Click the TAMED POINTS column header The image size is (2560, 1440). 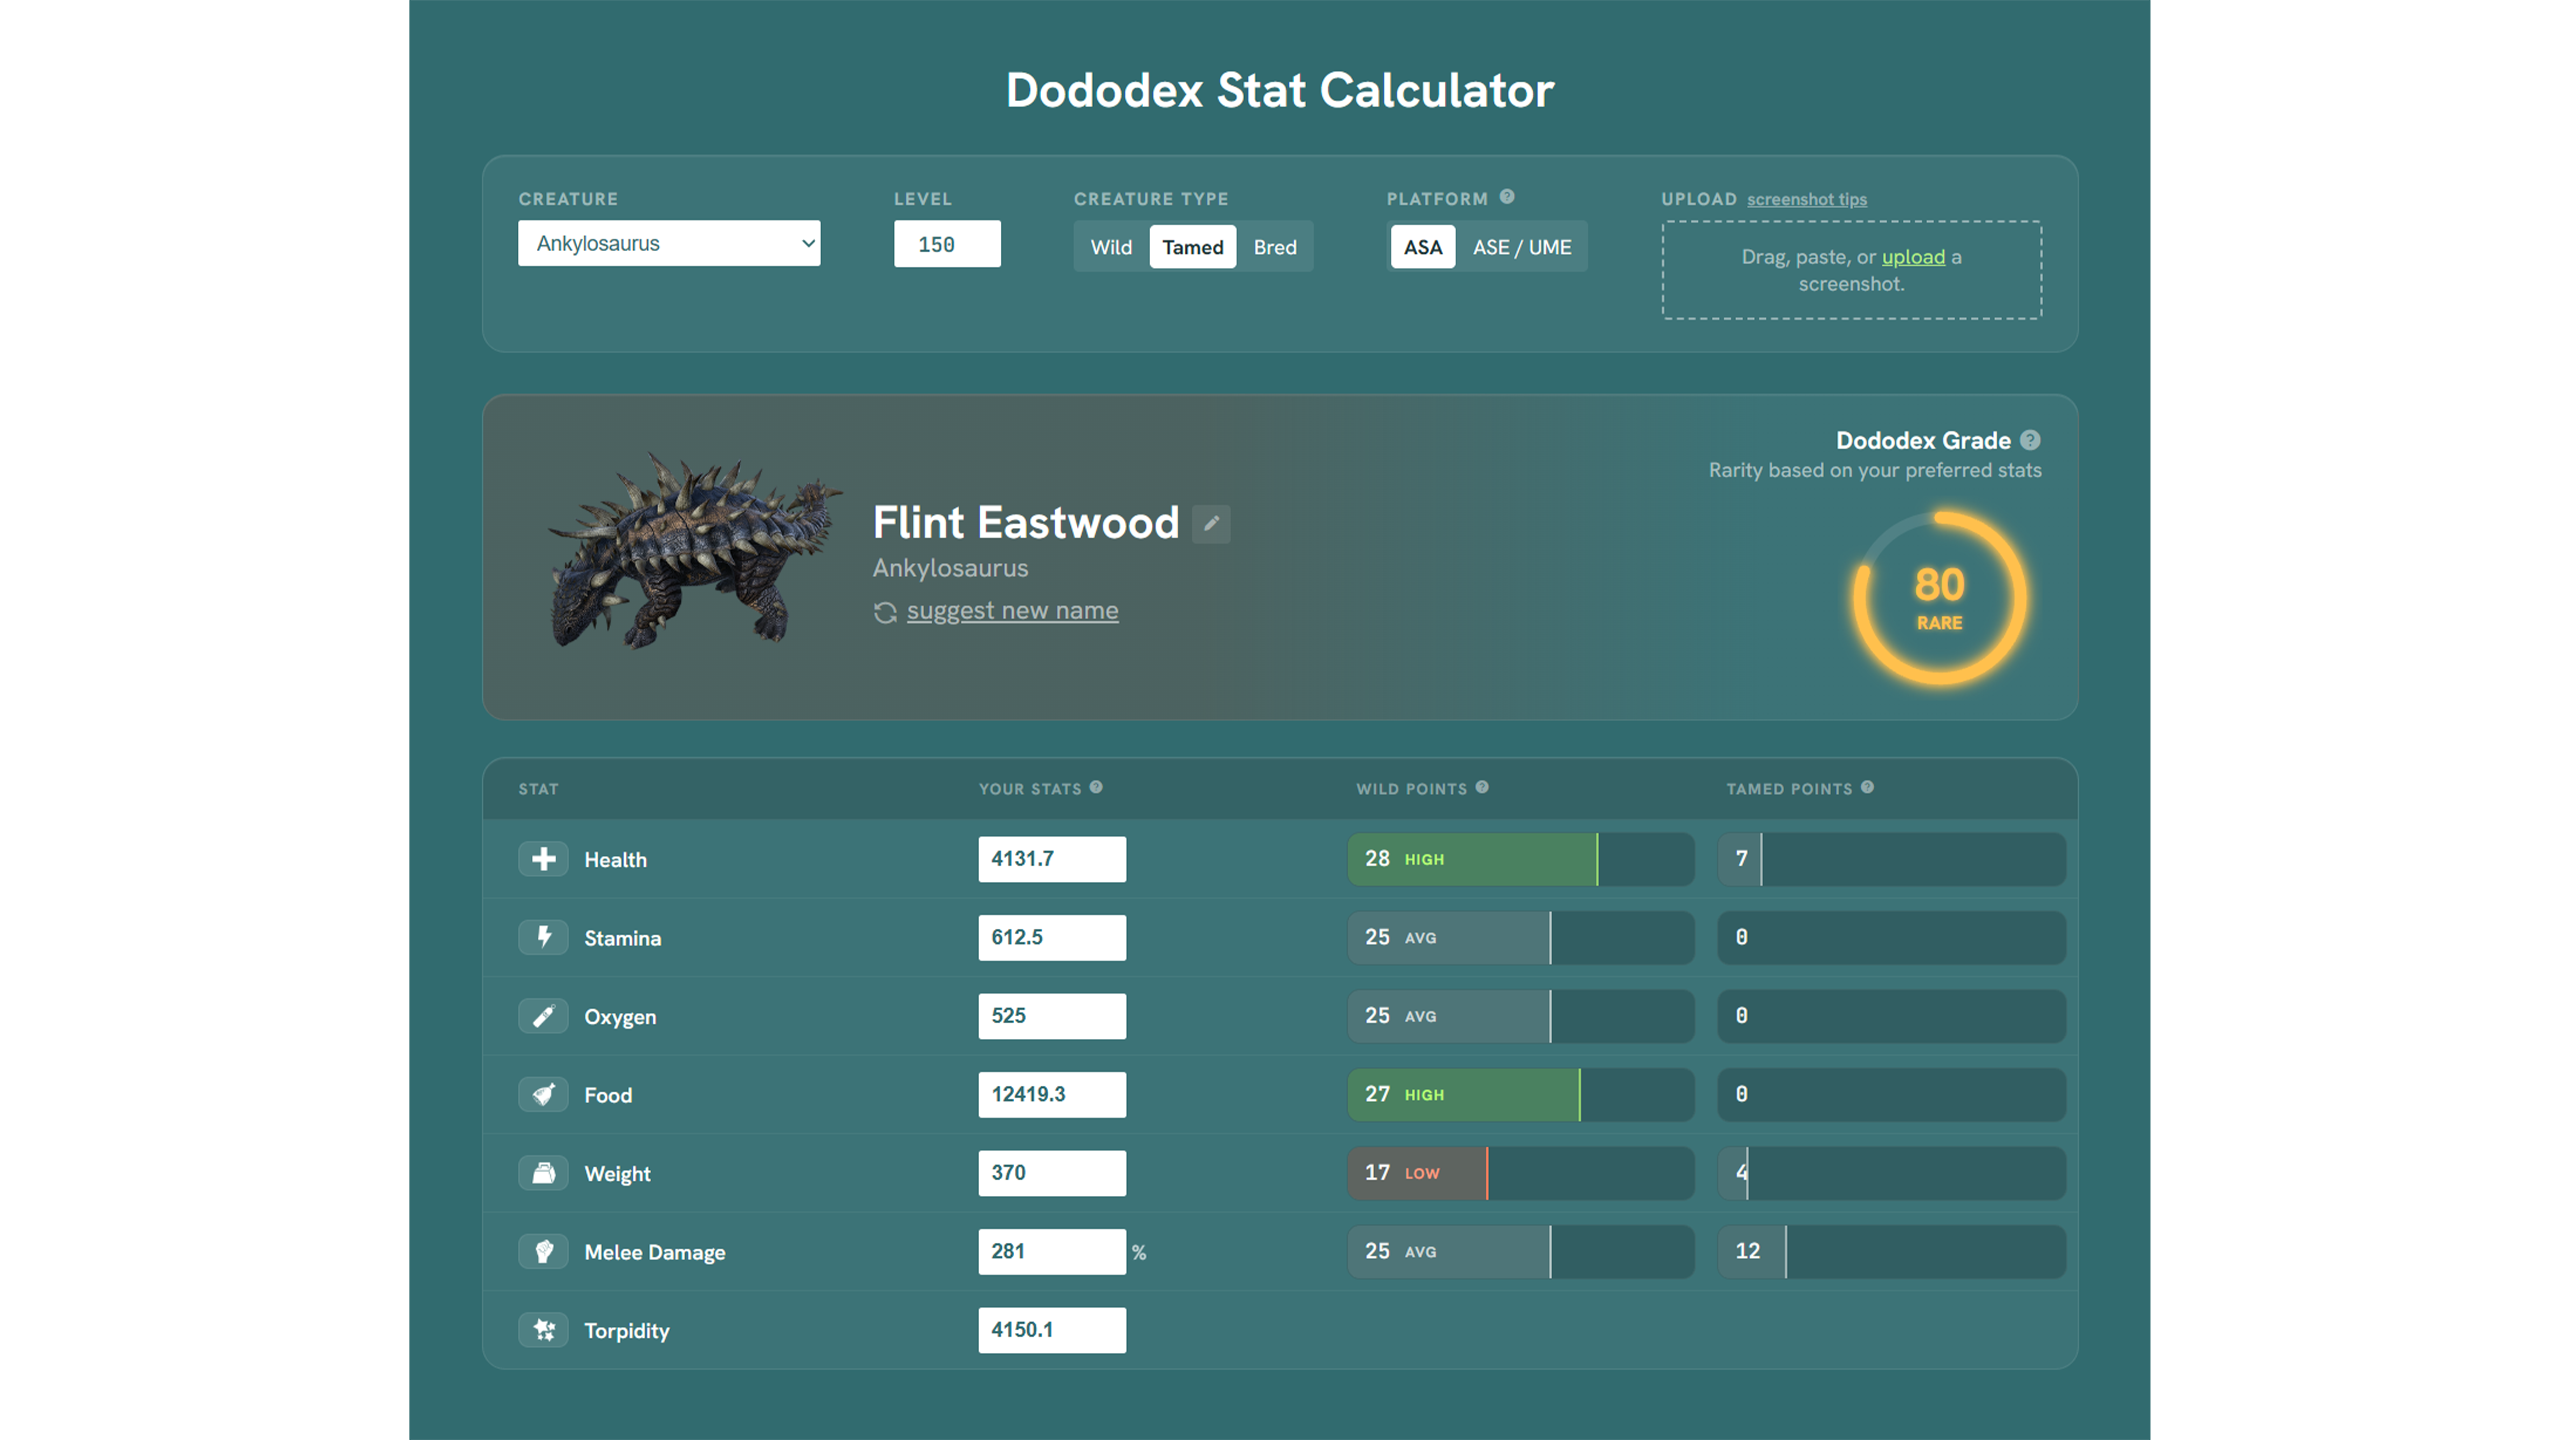1789,789
